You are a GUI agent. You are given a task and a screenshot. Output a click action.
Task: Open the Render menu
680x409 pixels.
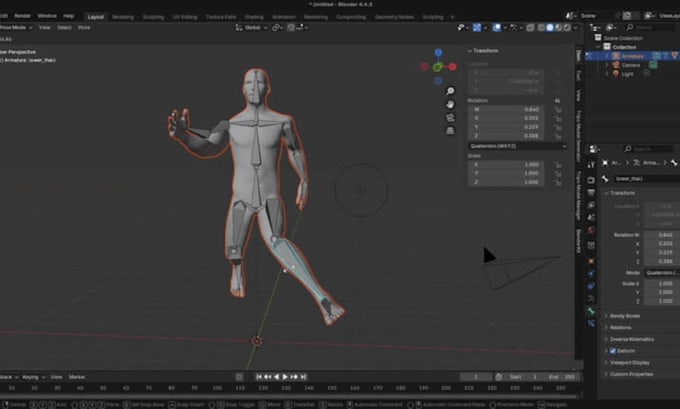pyautogui.click(x=22, y=16)
